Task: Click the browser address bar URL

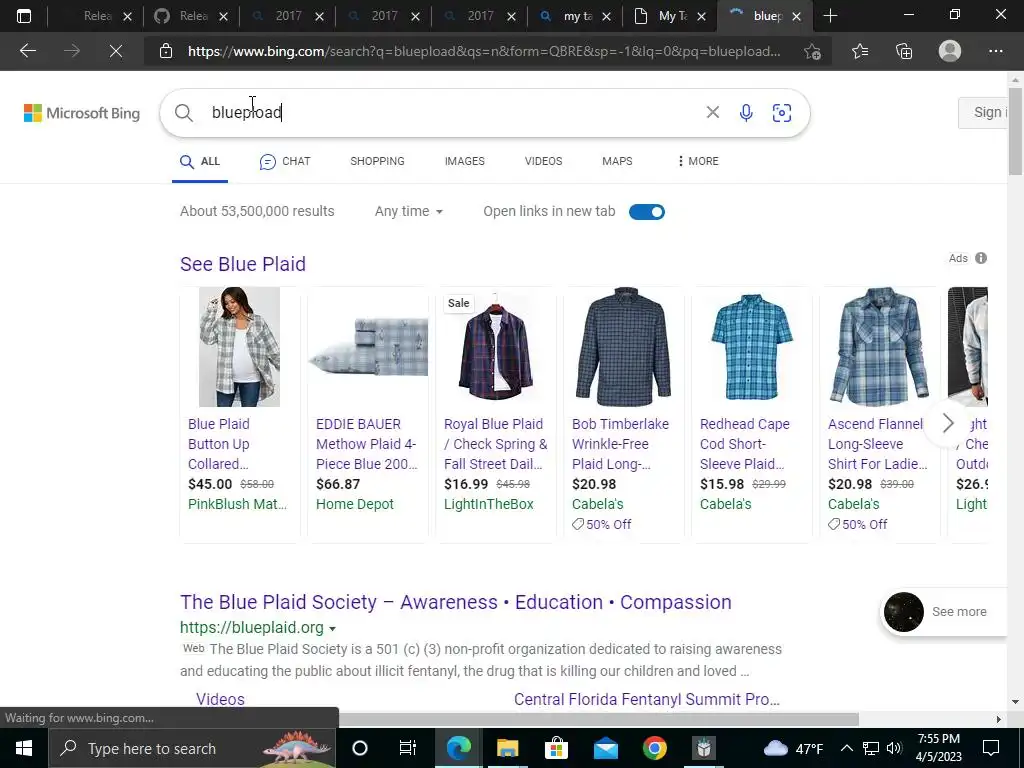Action: [484, 51]
